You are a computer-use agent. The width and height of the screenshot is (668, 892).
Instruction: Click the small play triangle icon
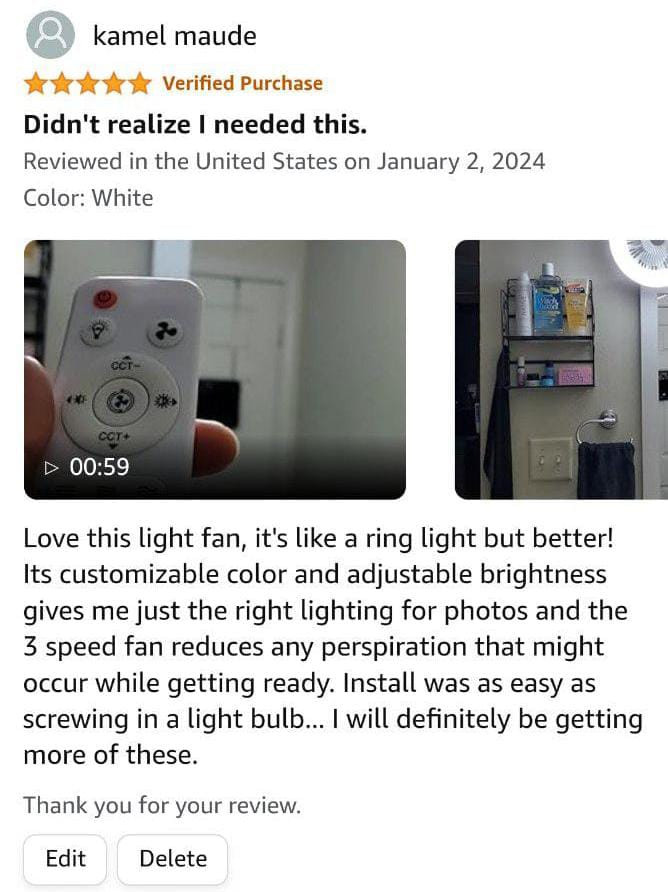pyautogui.click(x=52, y=468)
